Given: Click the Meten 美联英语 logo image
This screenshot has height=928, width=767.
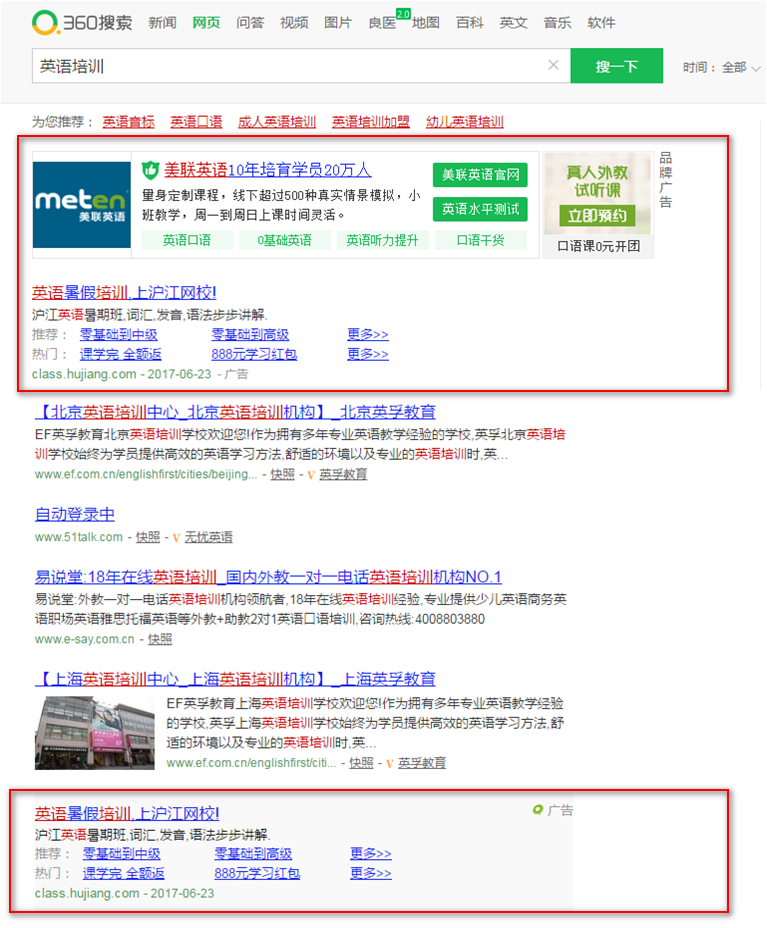Looking at the screenshot, I should 80,200.
